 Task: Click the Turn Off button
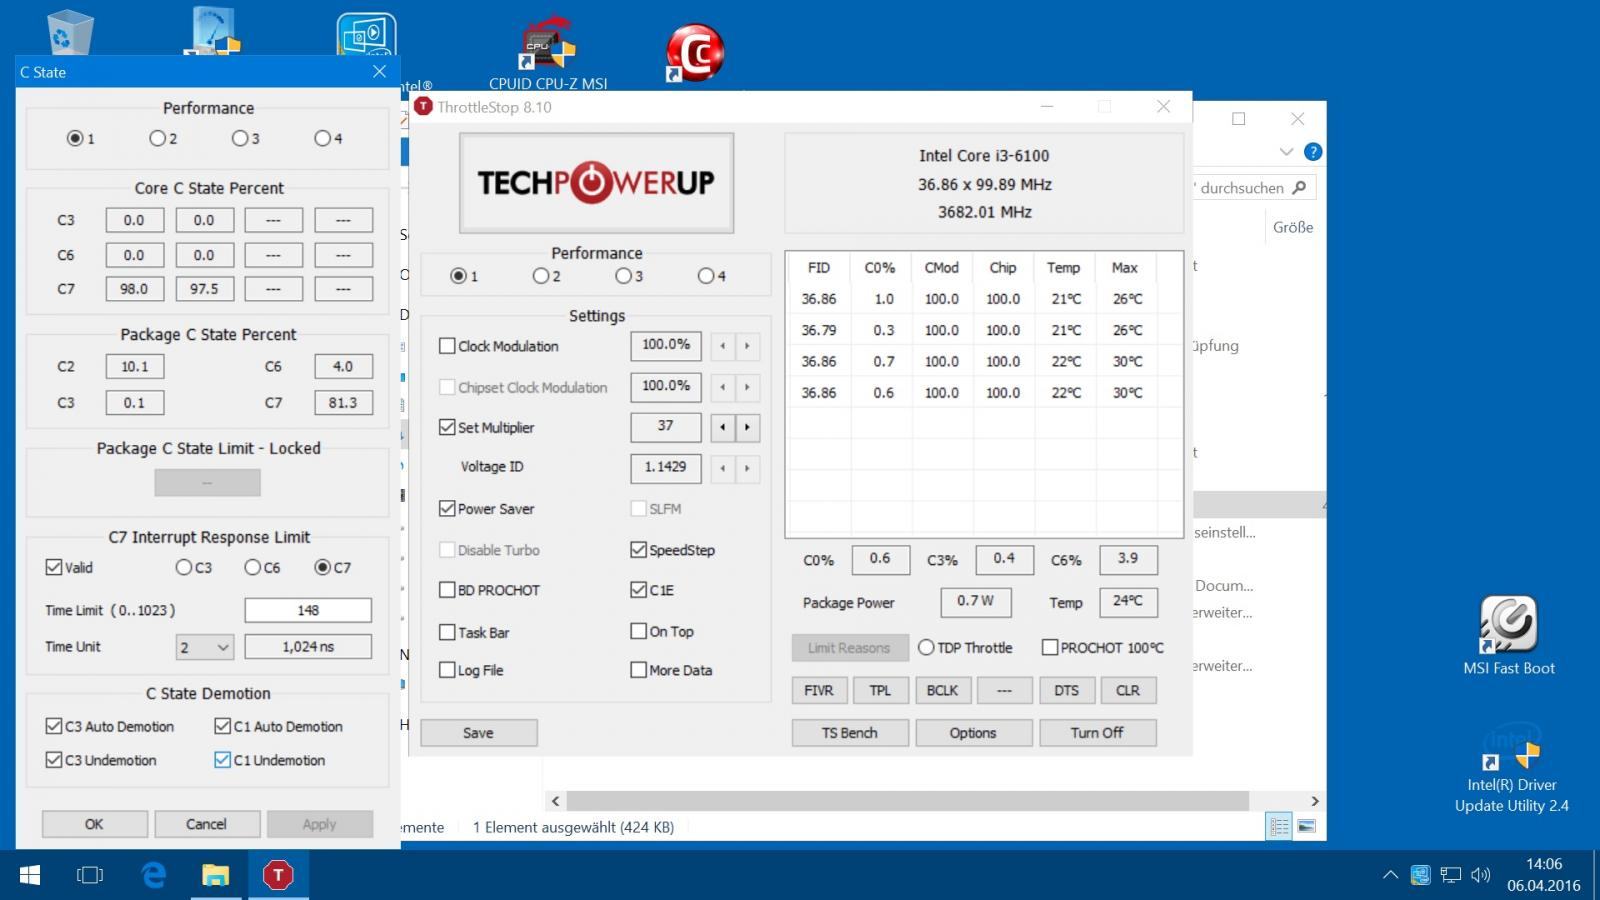pyautogui.click(x=1097, y=733)
